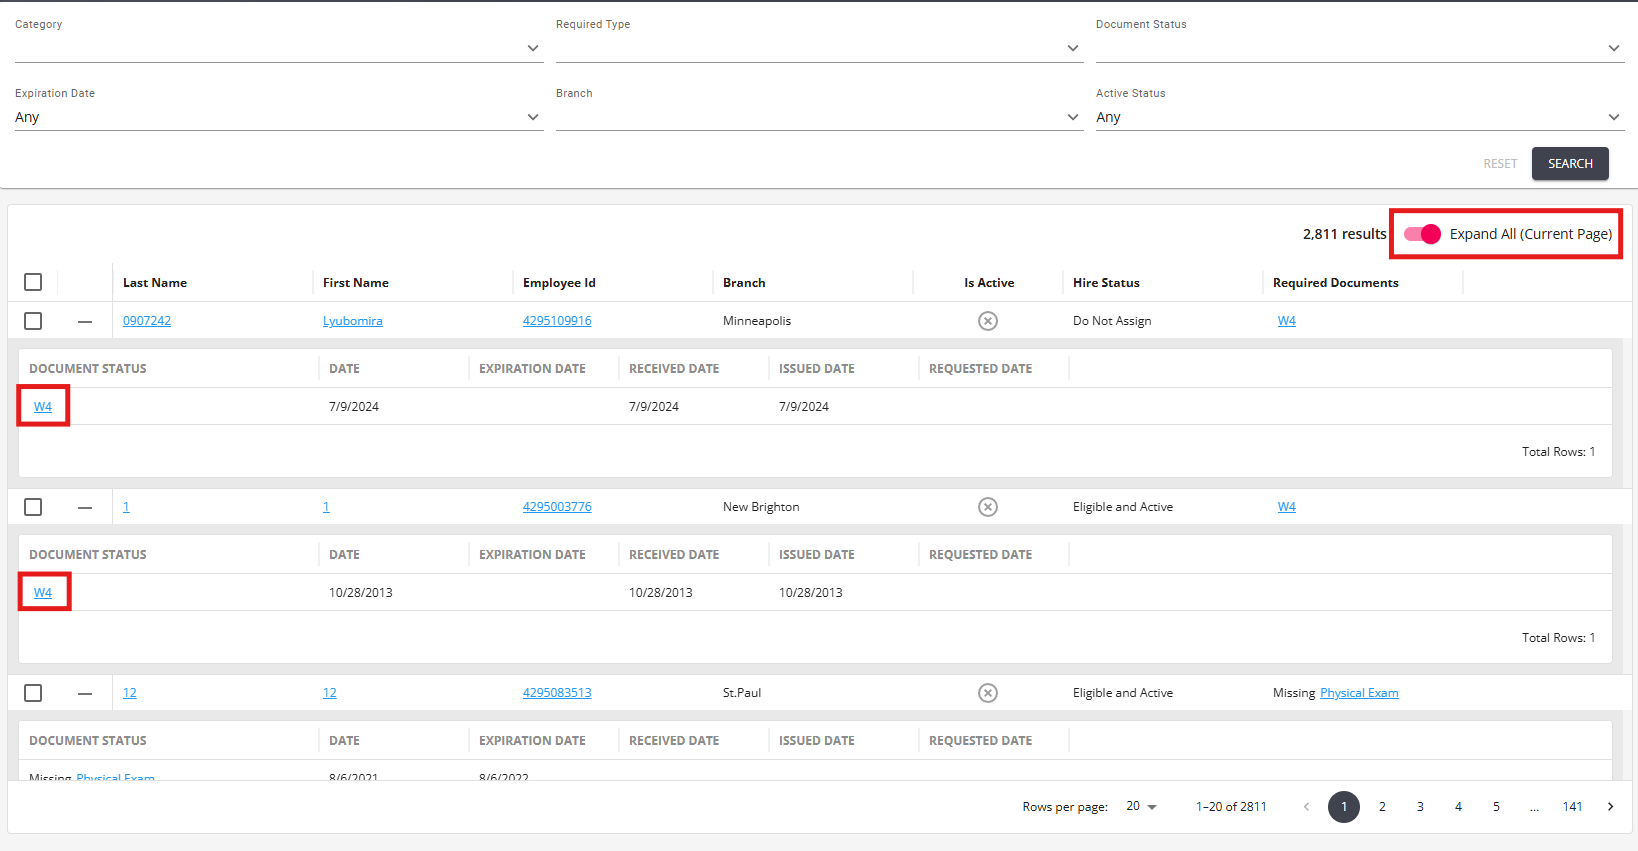Click the 'Minneapolis' branch cell

pyautogui.click(x=757, y=321)
